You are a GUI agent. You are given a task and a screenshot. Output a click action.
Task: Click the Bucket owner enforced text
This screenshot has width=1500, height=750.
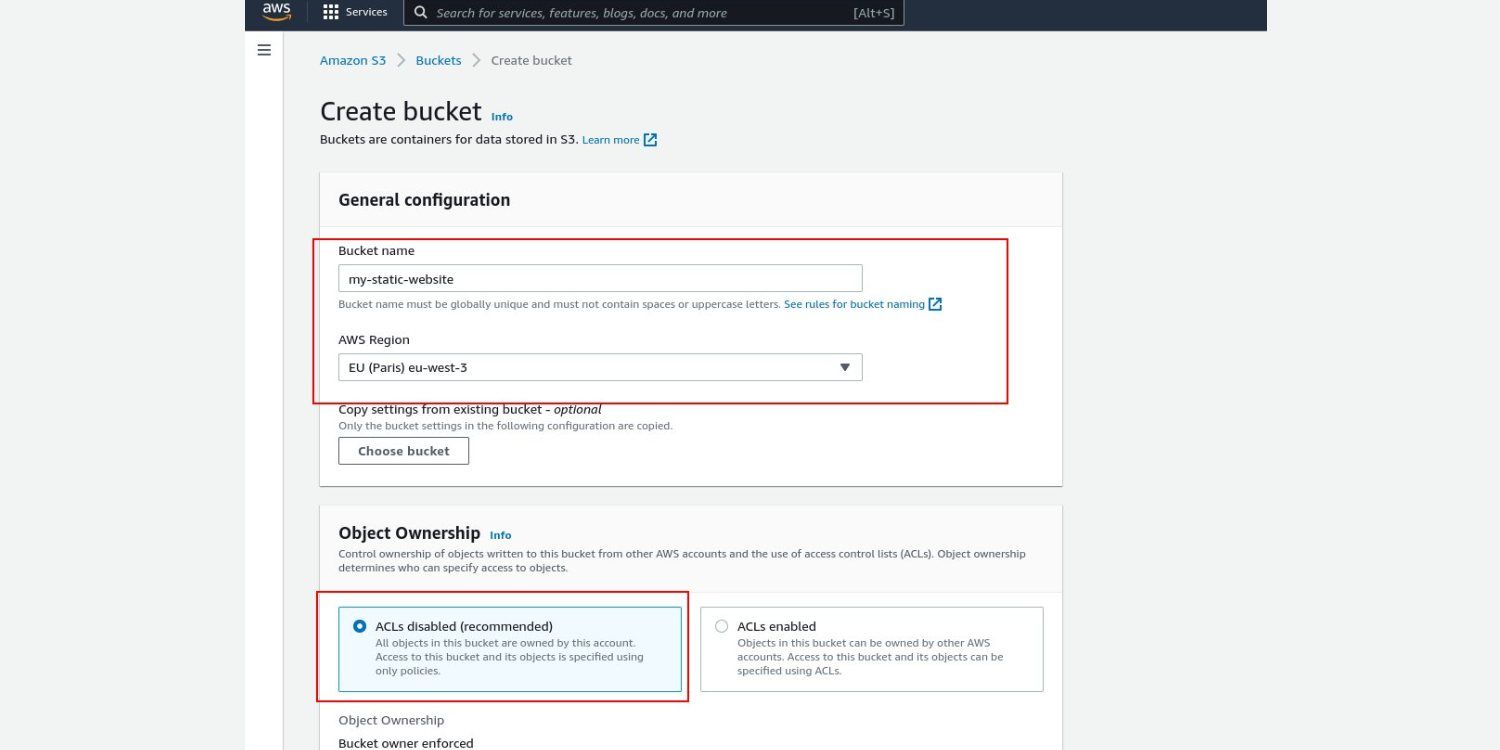(406, 743)
